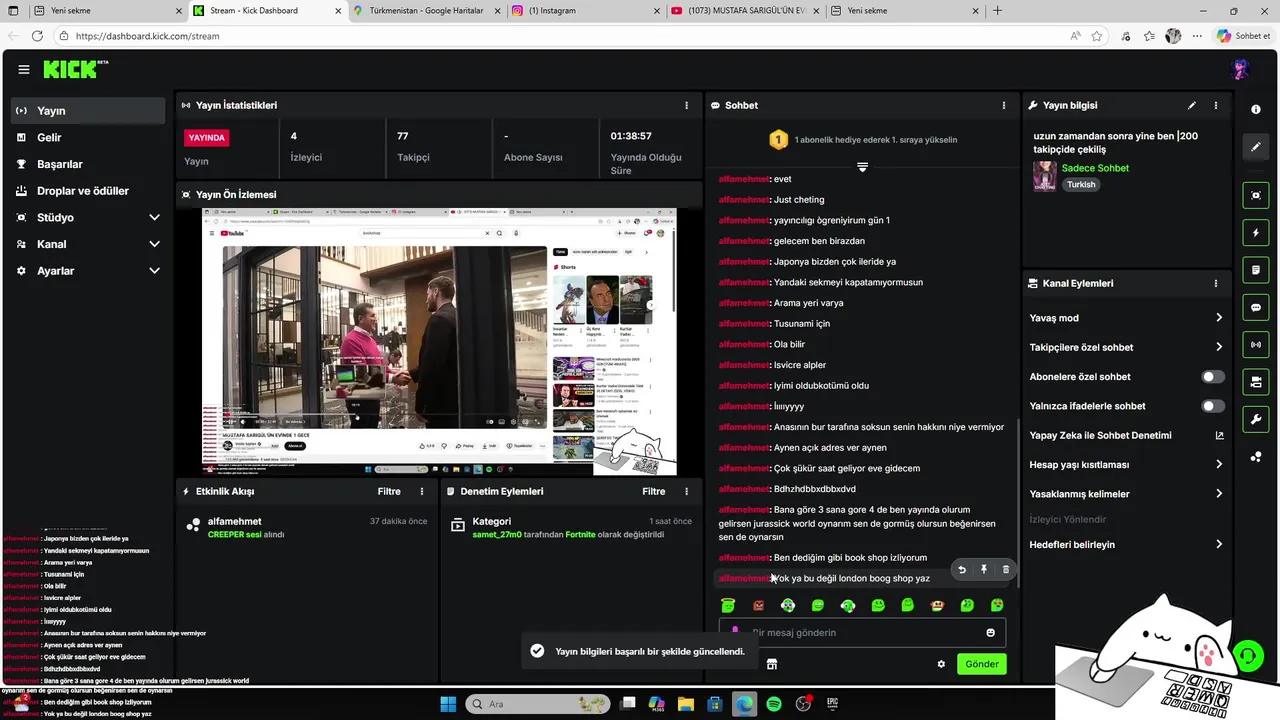Delete the hovered chat message
This screenshot has width=1280, height=720.
click(x=1006, y=570)
